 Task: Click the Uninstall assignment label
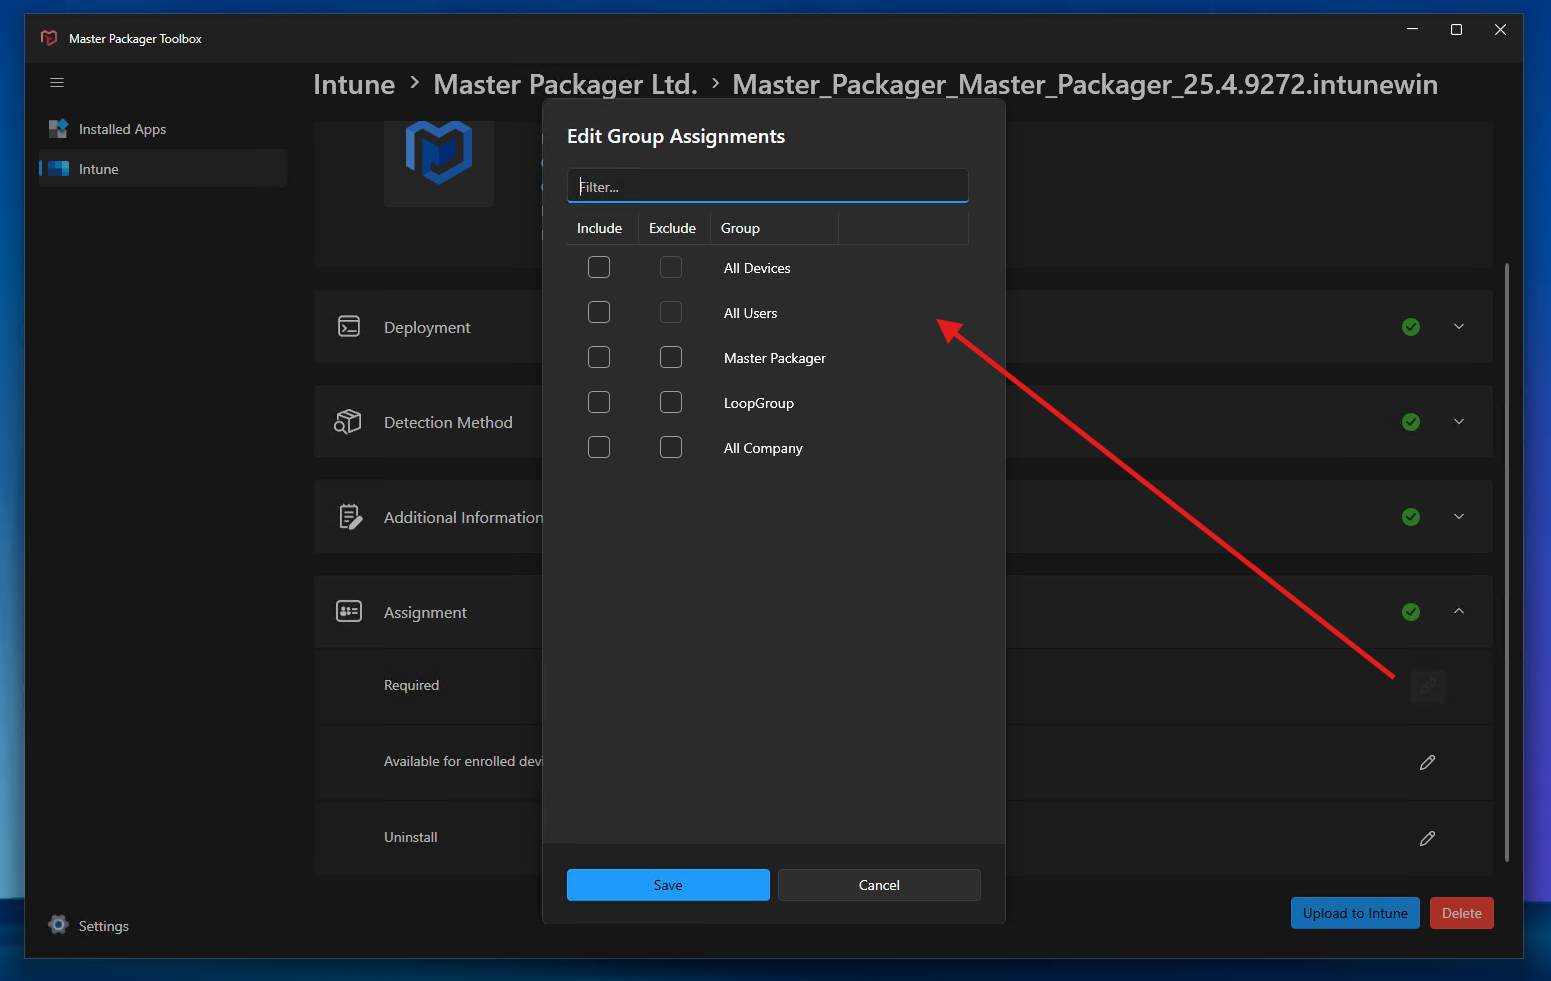pyautogui.click(x=410, y=837)
